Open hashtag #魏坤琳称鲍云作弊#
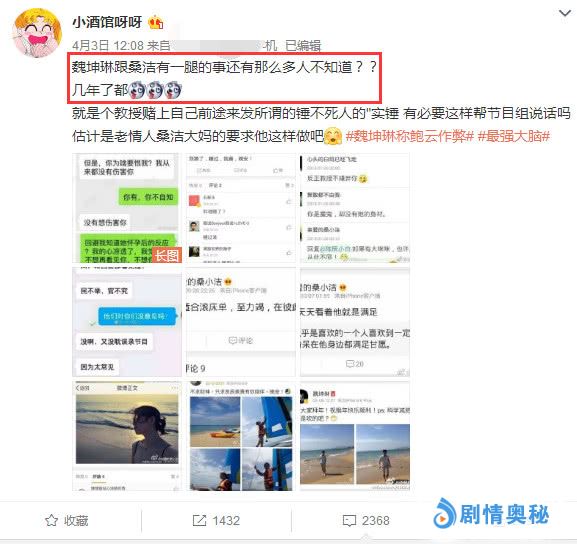577x544 pixels. tap(410, 136)
